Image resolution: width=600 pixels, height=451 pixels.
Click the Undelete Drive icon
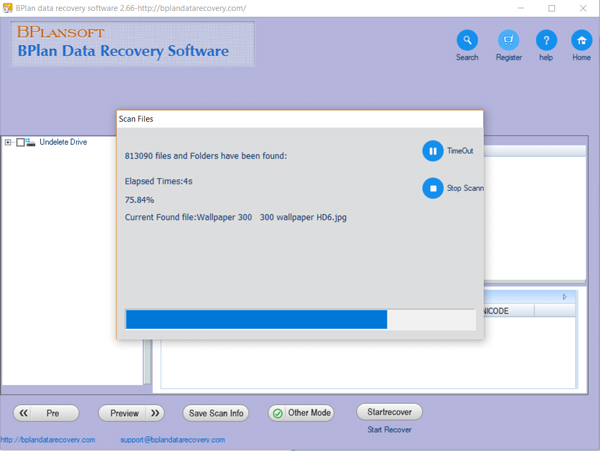tap(32, 143)
